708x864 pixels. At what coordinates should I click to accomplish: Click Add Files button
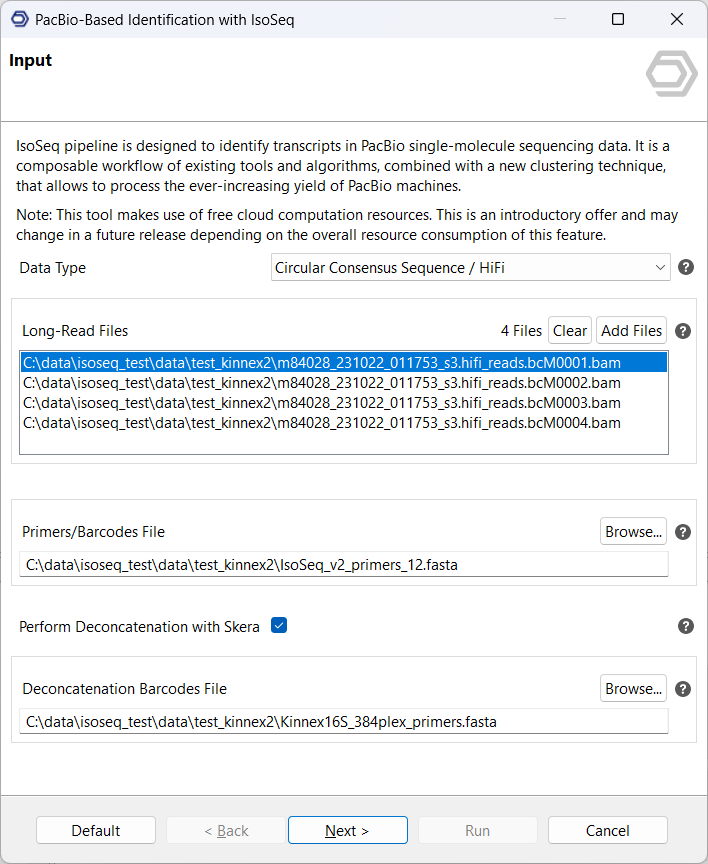click(631, 331)
